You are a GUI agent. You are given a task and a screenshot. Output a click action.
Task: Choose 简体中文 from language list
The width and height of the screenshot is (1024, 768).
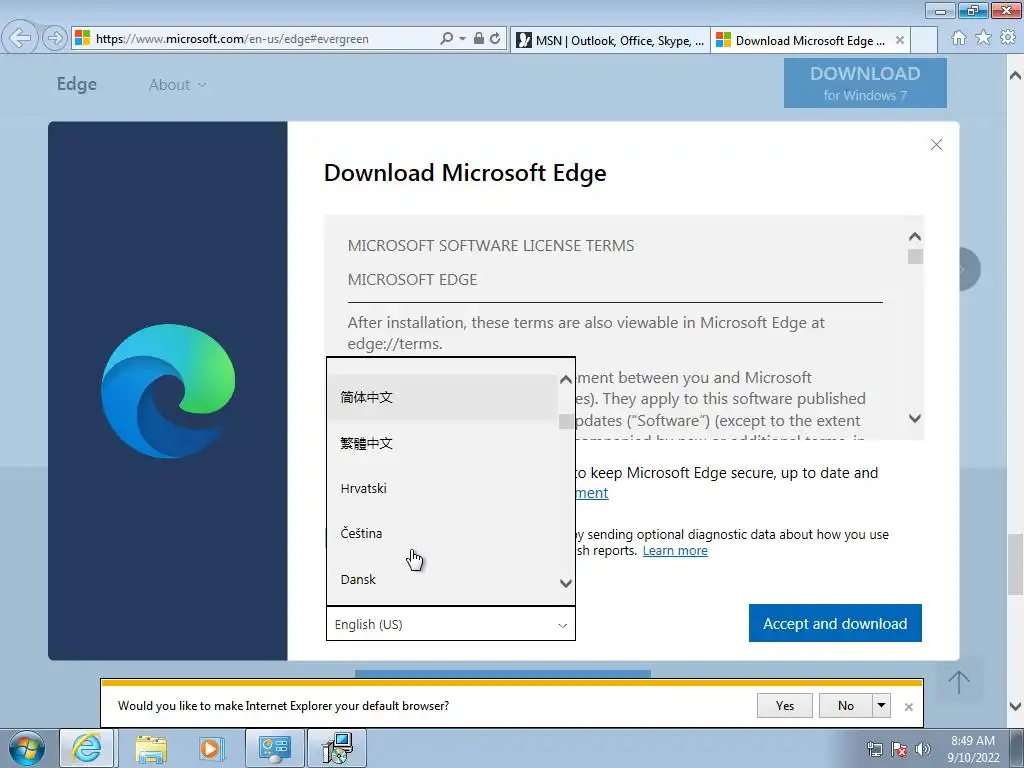442,397
